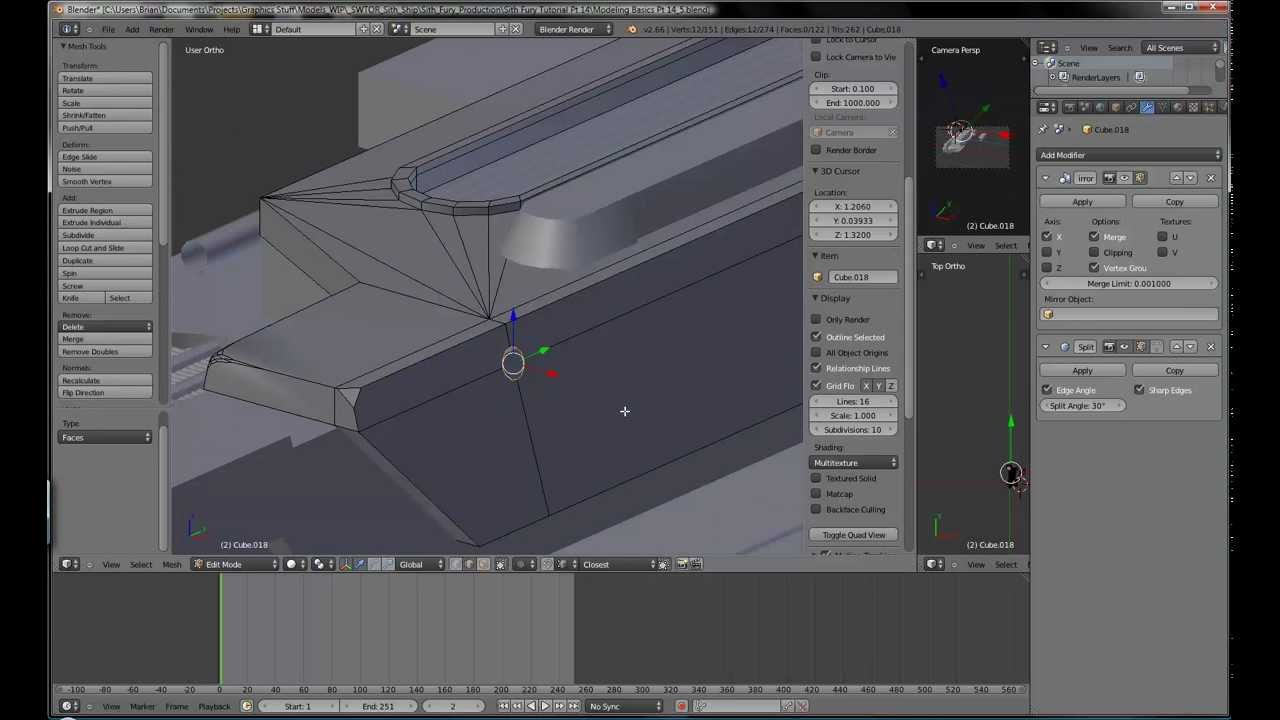Open the Material properties tab icon
Screen dimensions: 1280x720
[1177, 107]
